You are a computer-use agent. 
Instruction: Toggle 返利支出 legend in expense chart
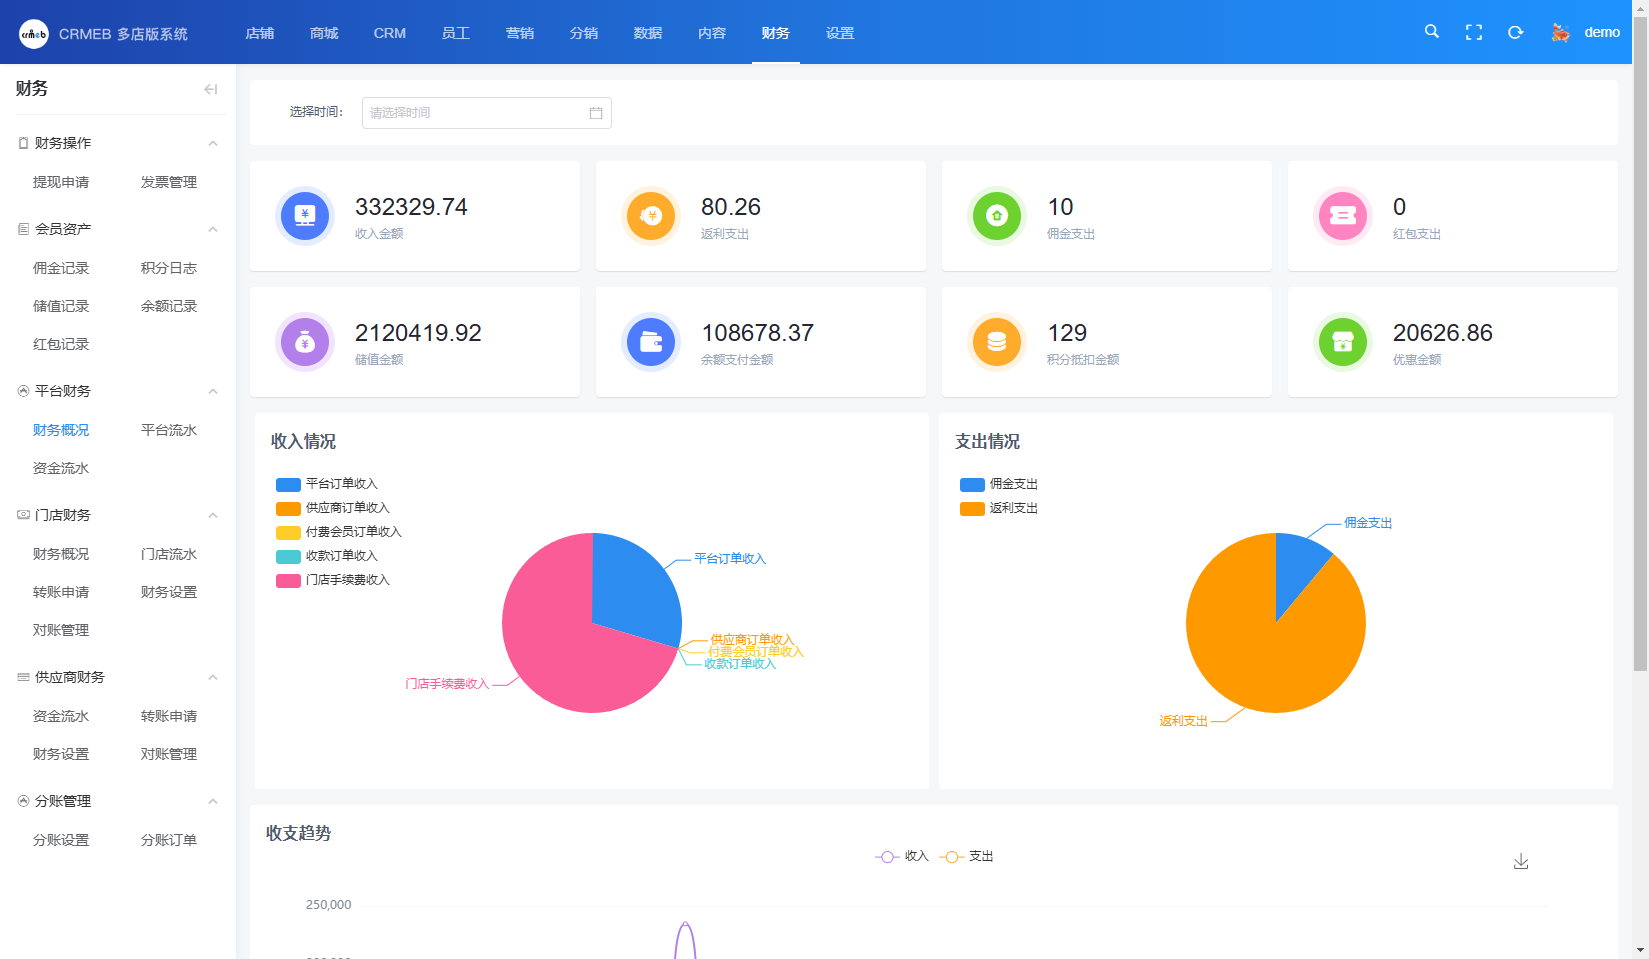pos(999,508)
